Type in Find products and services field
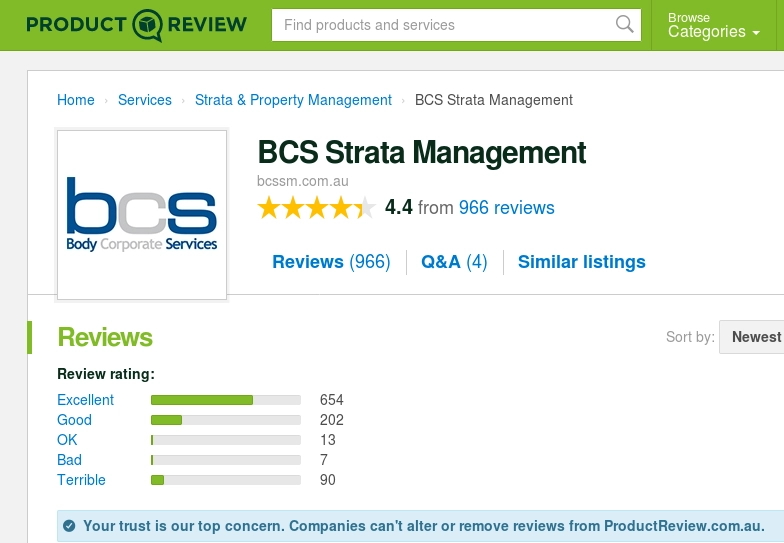Image resolution: width=784 pixels, height=543 pixels. (x=445, y=25)
